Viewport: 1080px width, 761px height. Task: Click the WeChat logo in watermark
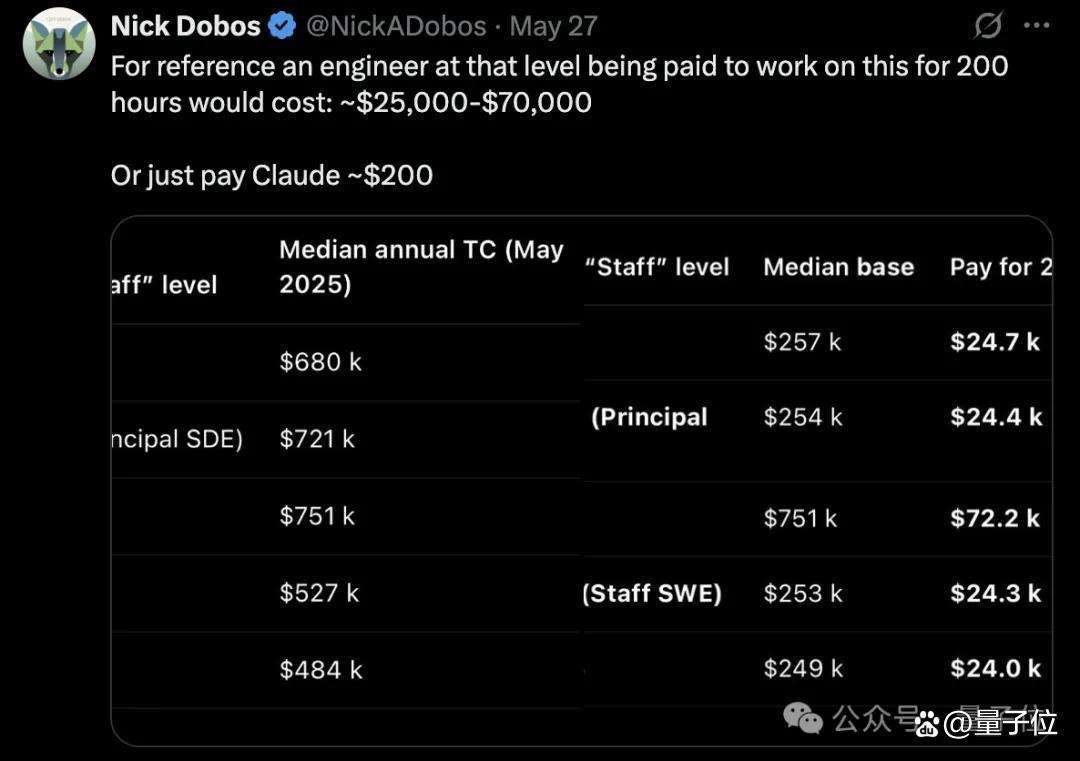click(802, 718)
